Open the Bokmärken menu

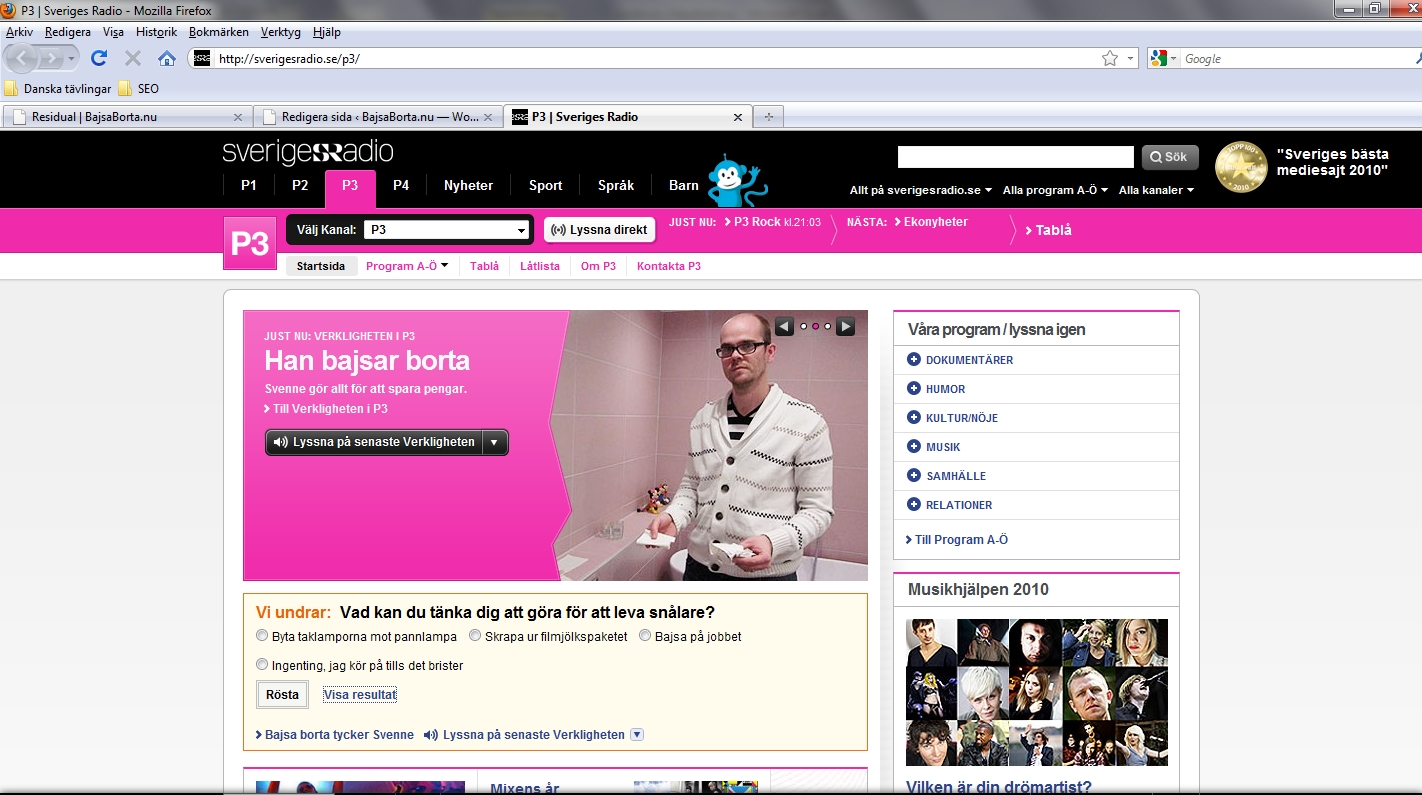(218, 32)
